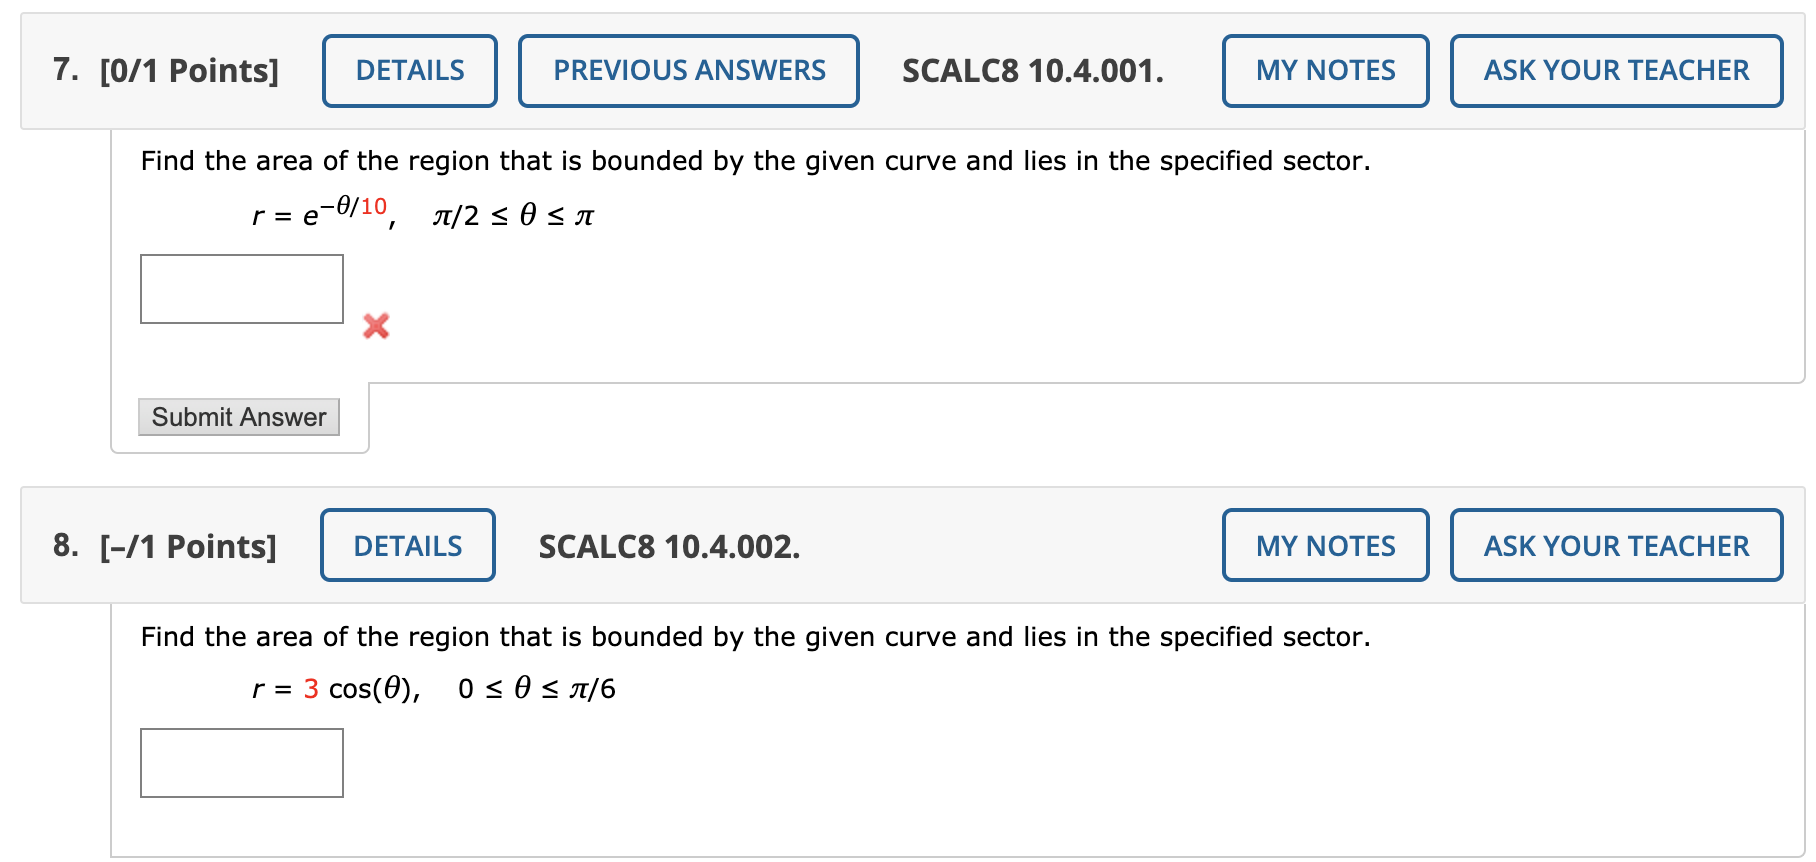The width and height of the screenshot is (1816, 862).
Task: Click the question 7 problem statement text
Action: (x=755, y=160)
